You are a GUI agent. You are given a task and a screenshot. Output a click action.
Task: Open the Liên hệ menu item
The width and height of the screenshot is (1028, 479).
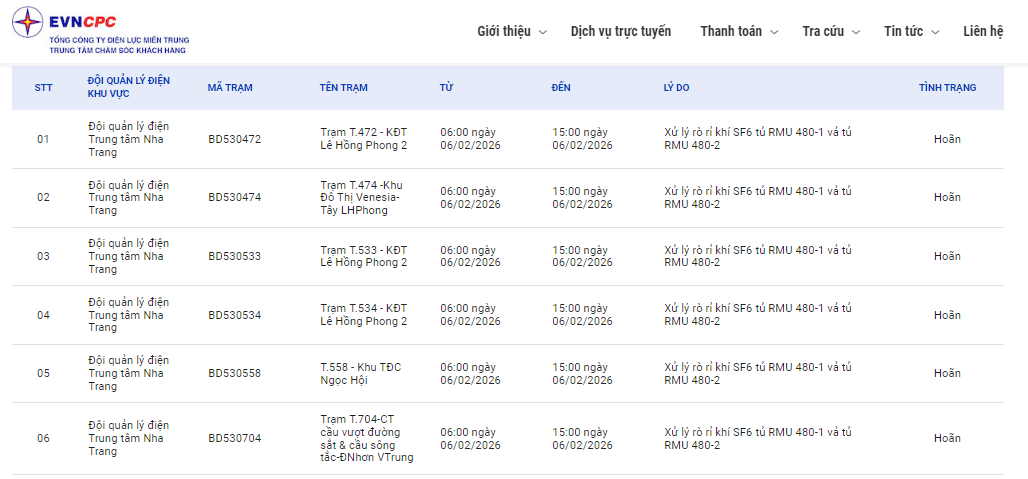point(983,31)
